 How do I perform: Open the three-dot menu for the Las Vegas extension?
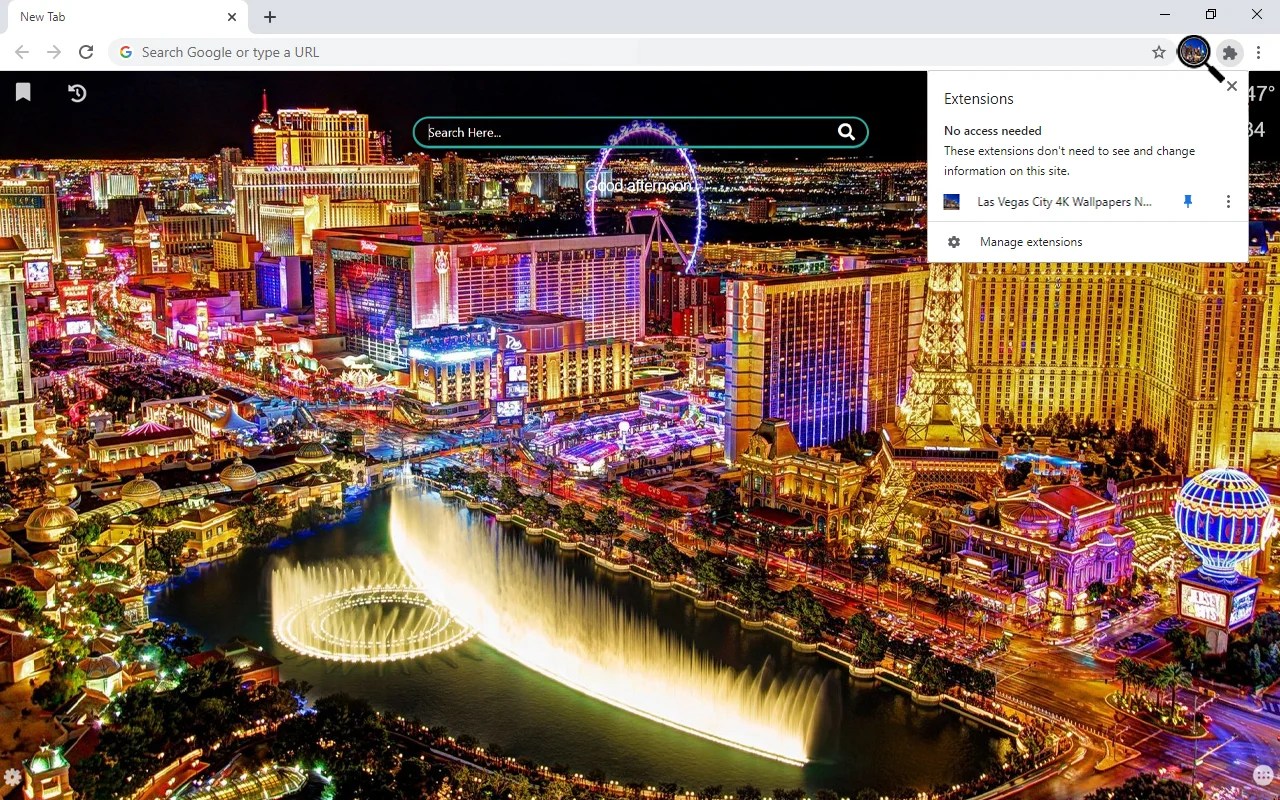point(1228,201)
